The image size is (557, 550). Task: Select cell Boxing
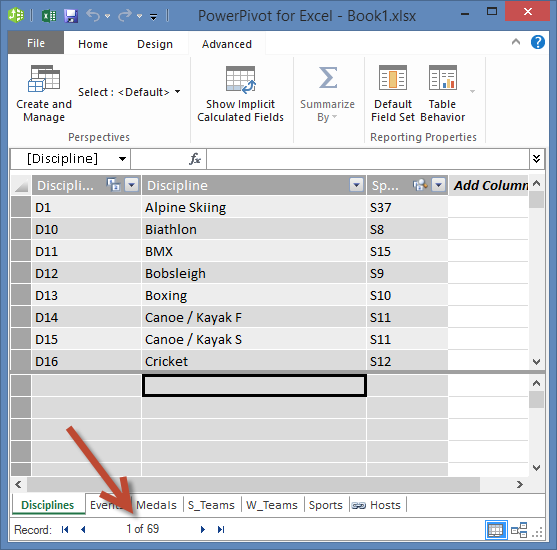(x=254, y=295)
